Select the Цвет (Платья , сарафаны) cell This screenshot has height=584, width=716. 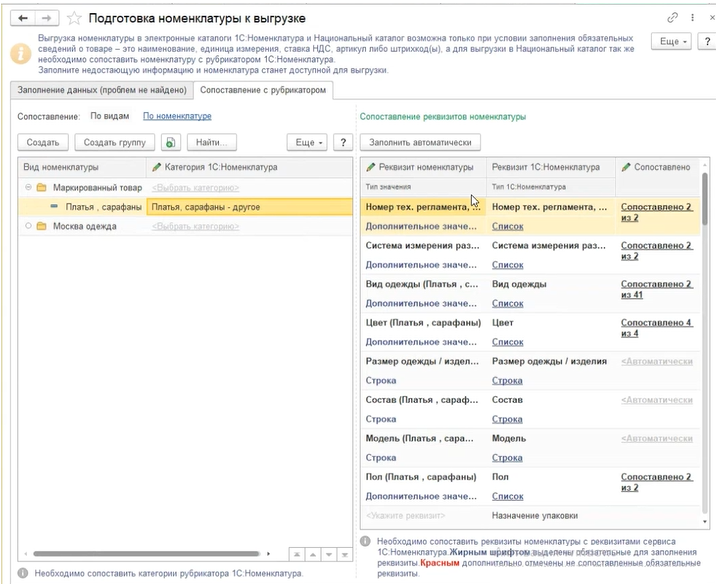(423, 323)
